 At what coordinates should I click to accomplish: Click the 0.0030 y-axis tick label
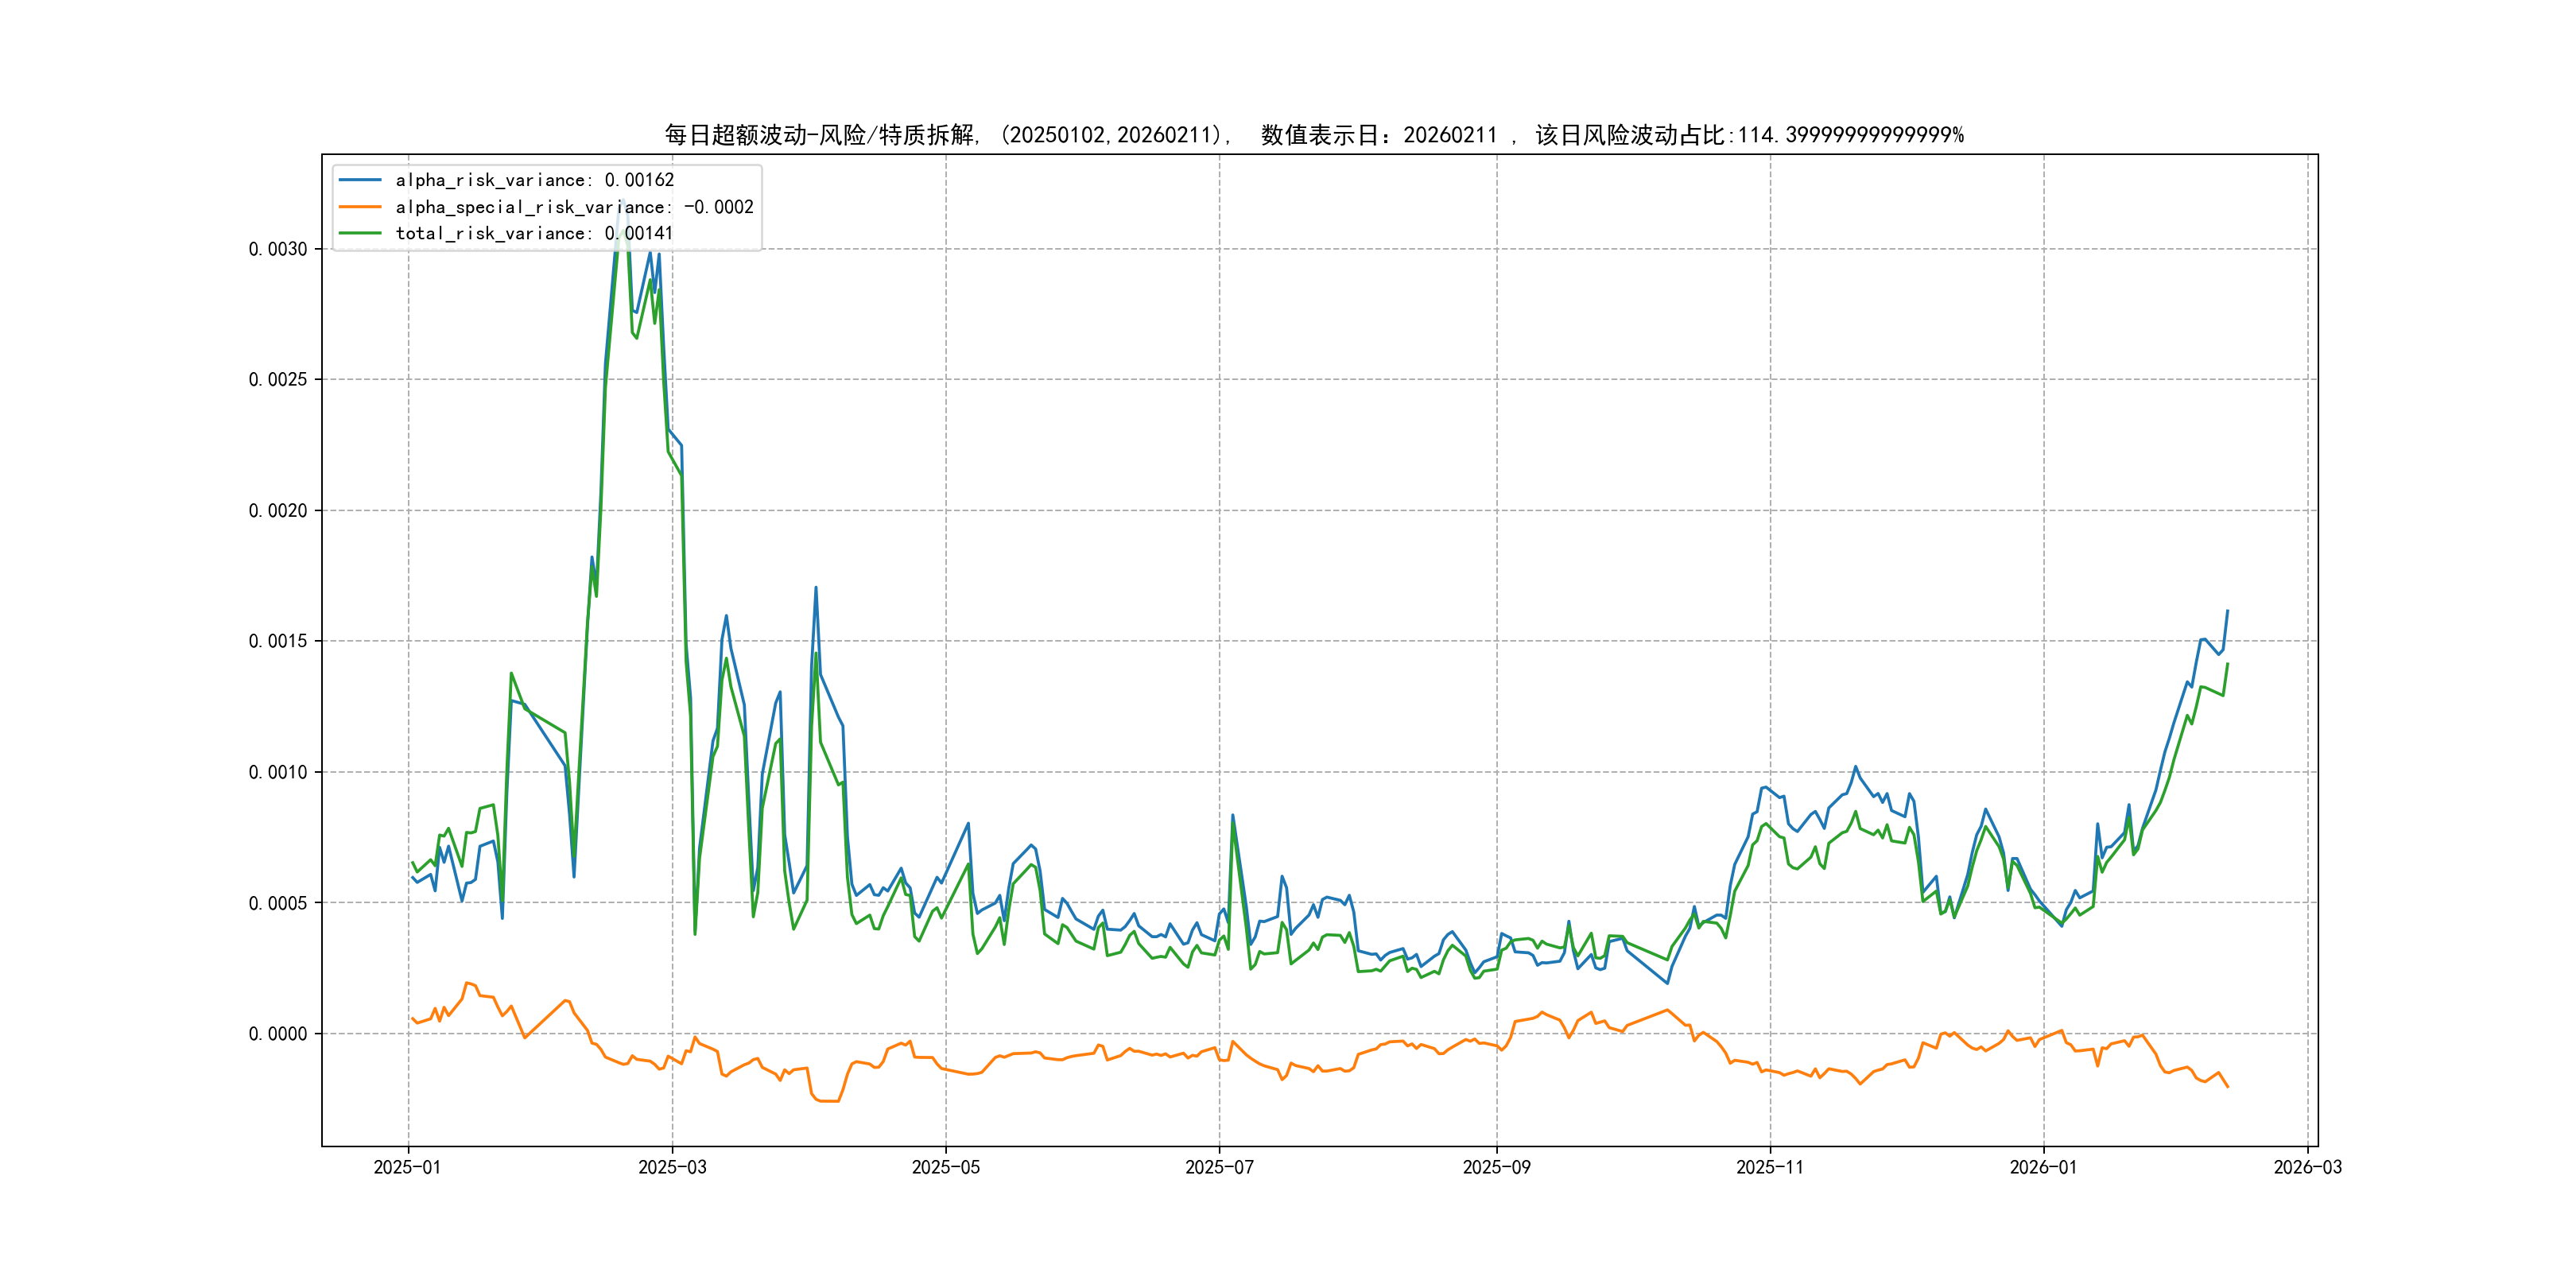click(278, 249)
